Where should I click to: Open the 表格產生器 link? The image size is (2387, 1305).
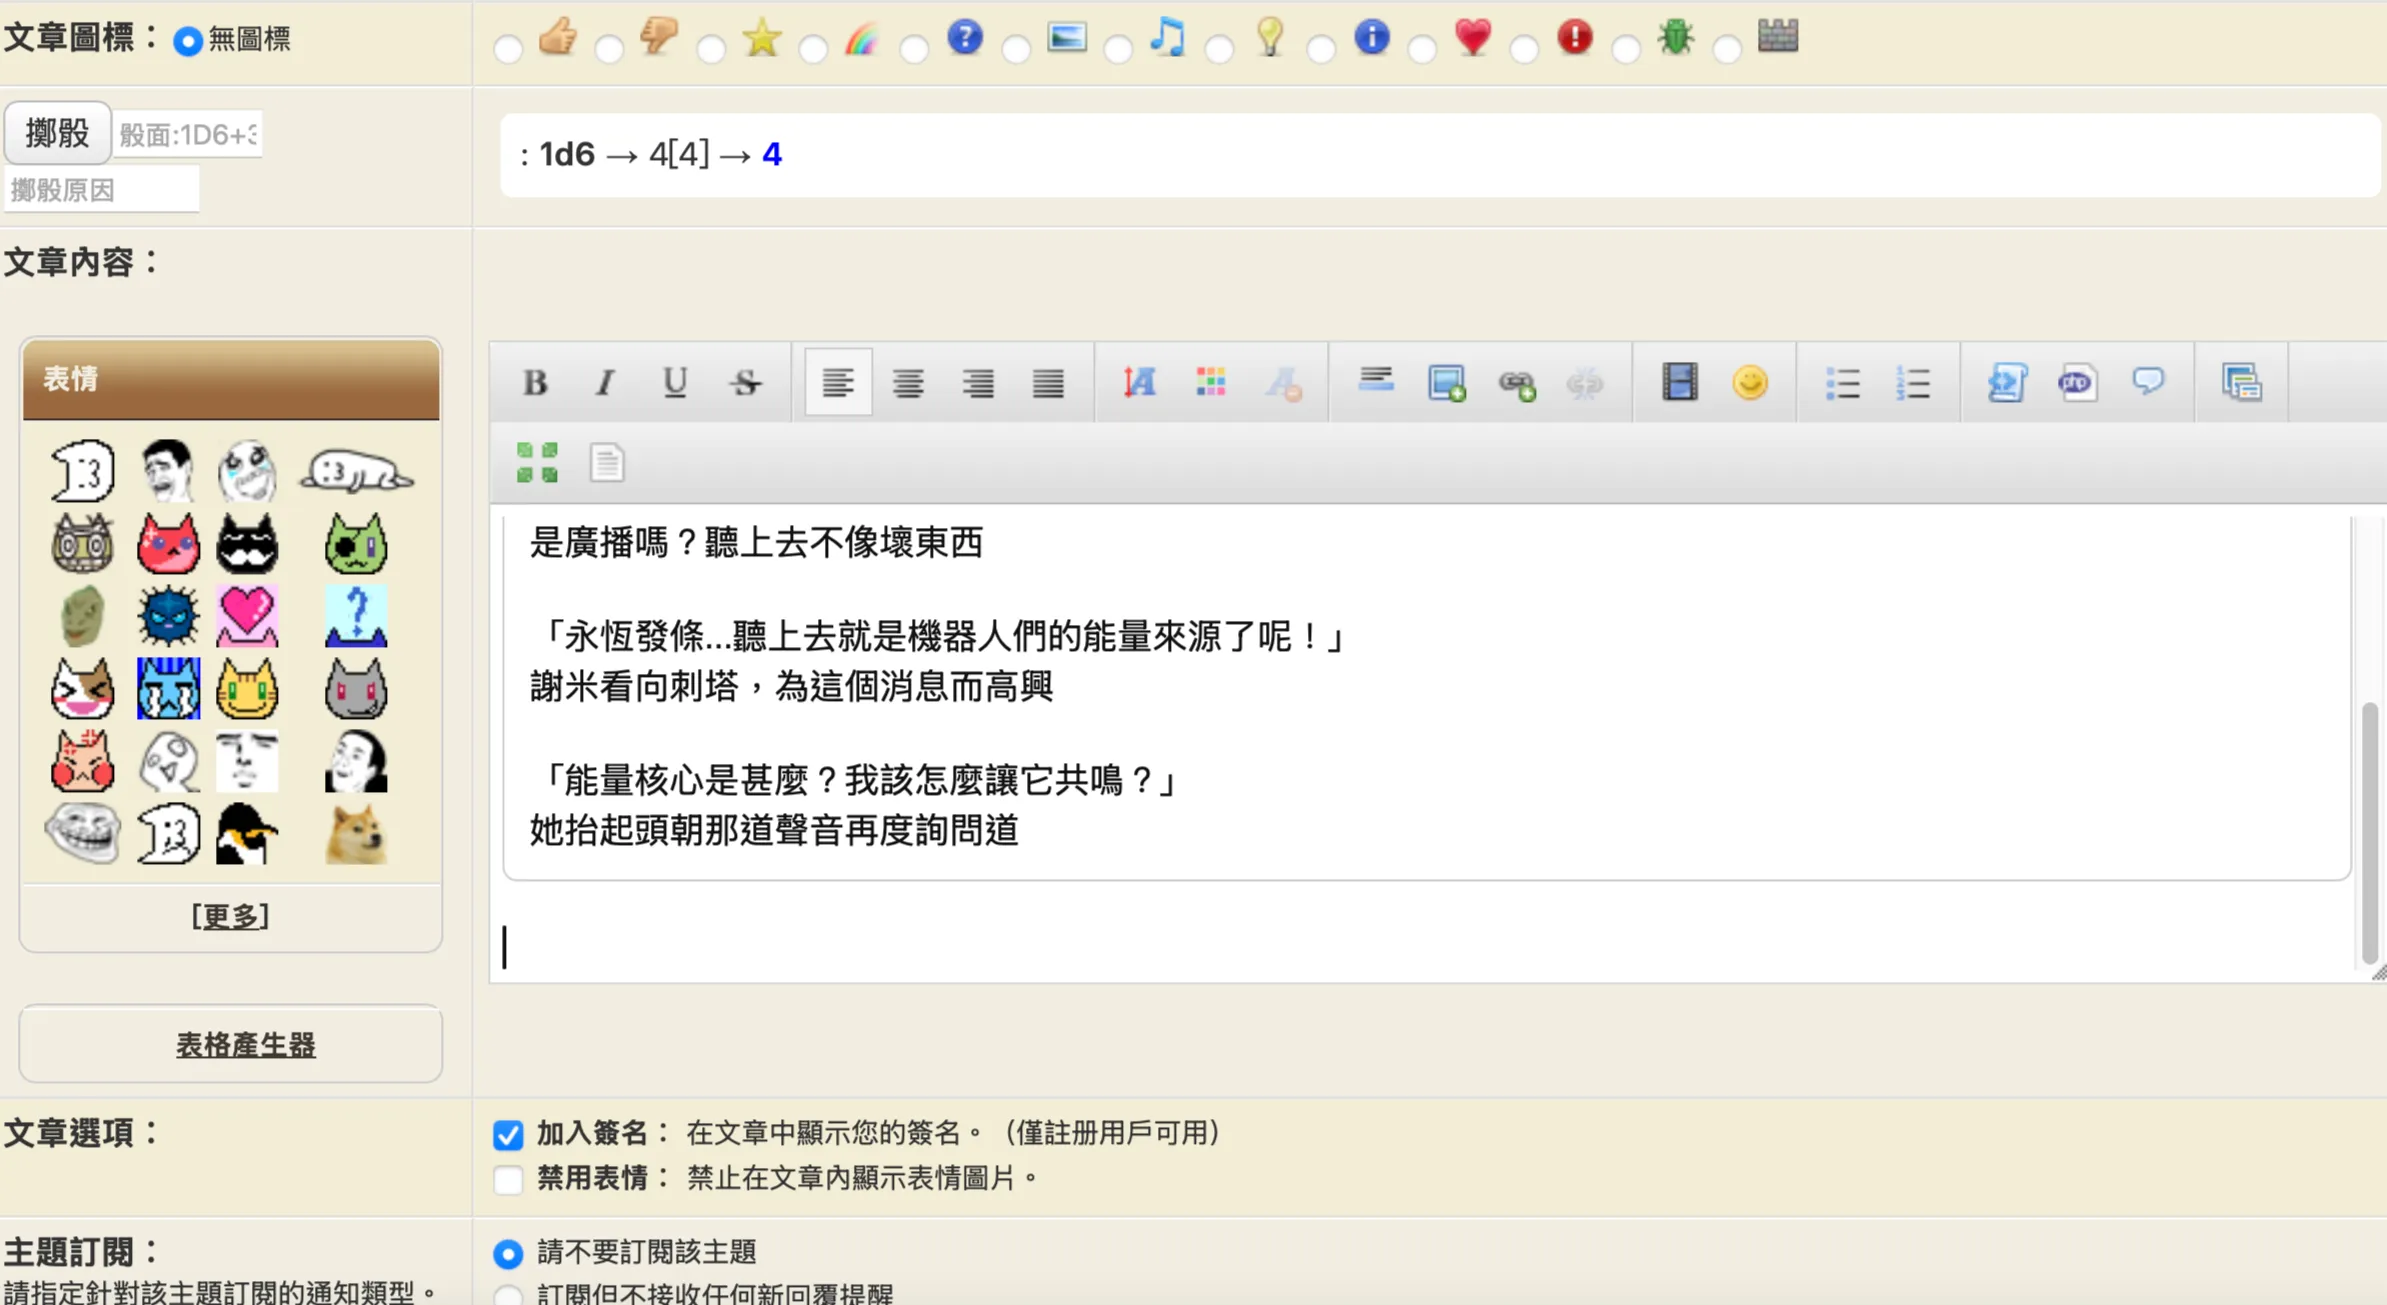point(246,1045)
